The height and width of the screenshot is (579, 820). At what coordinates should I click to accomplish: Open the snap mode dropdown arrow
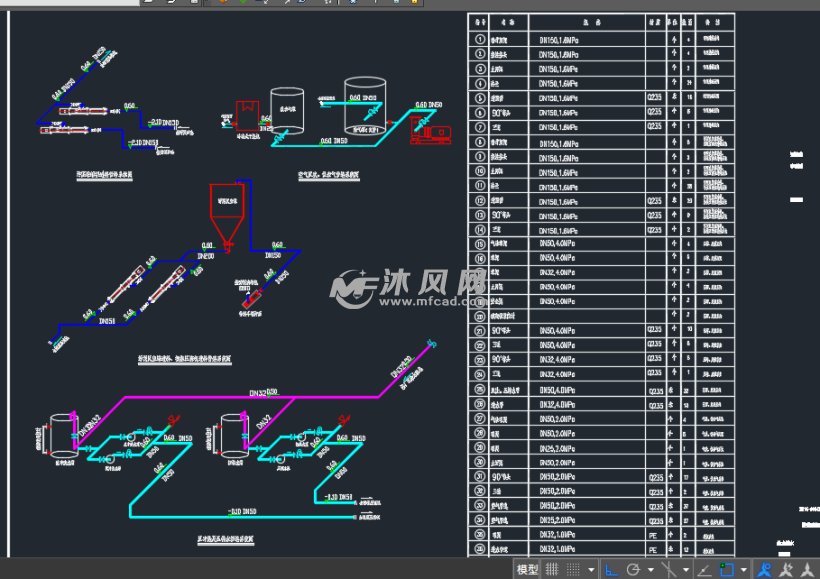click(x=591, y=570)
